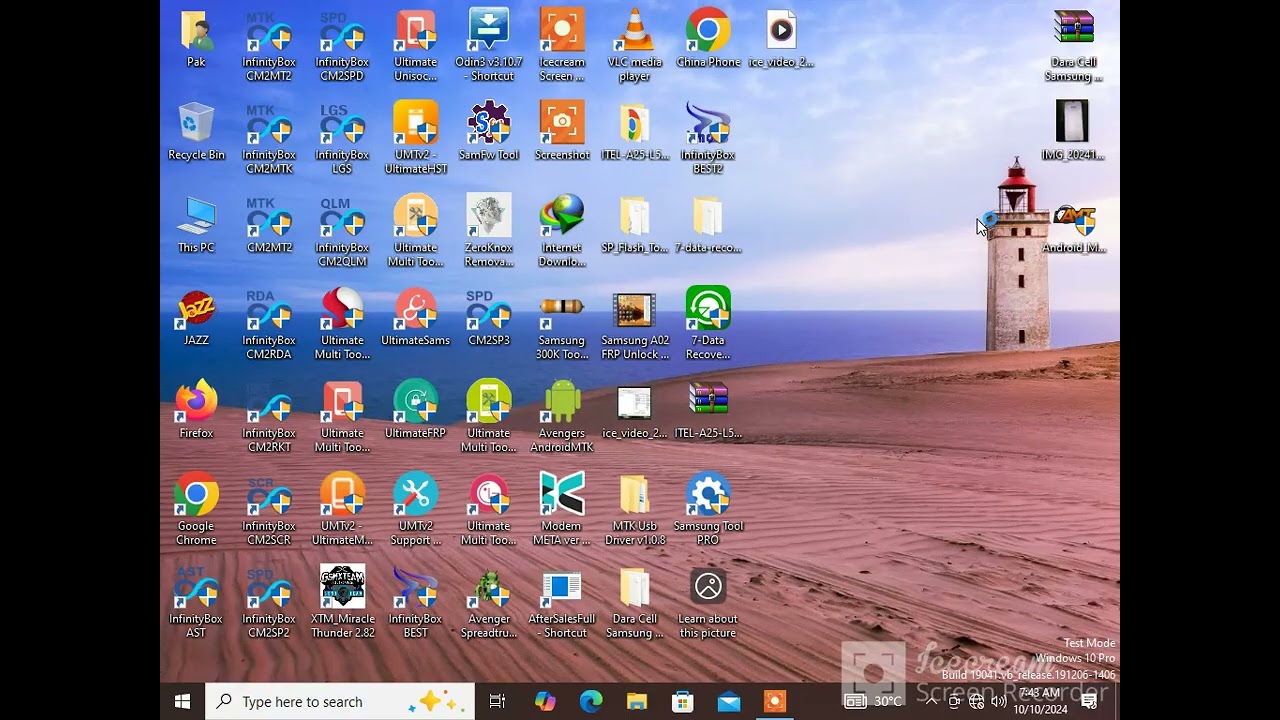The height and width of the screenshot is (720, 1280).
Task: Open the ITEL-A25-L5 WinRAR archive
Action: click(707, 401)
